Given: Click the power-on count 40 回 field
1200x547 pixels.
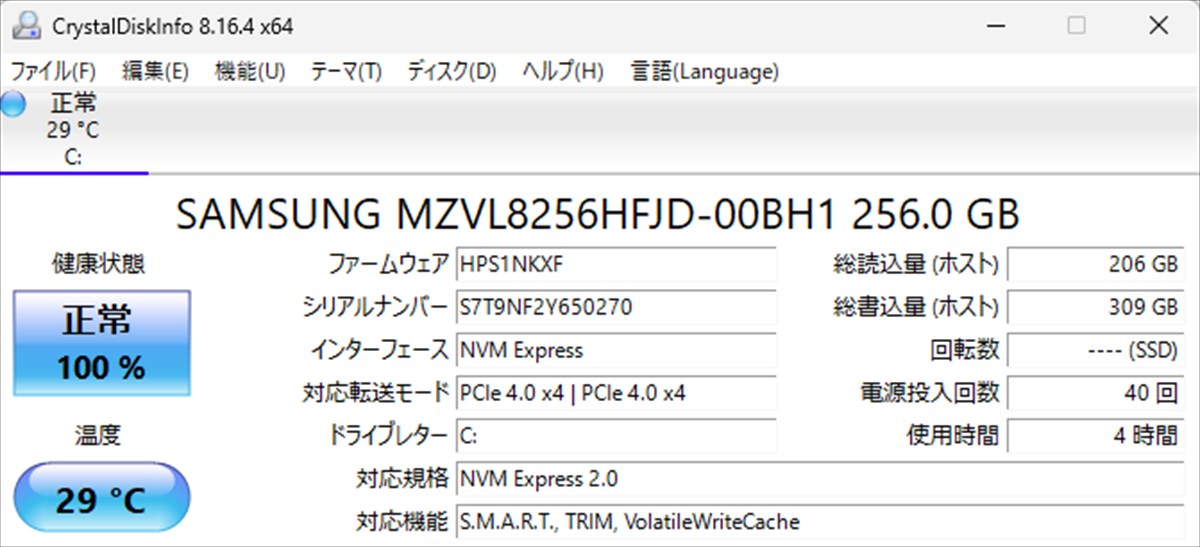Looking at the screenshot, I should point(1096,393).
